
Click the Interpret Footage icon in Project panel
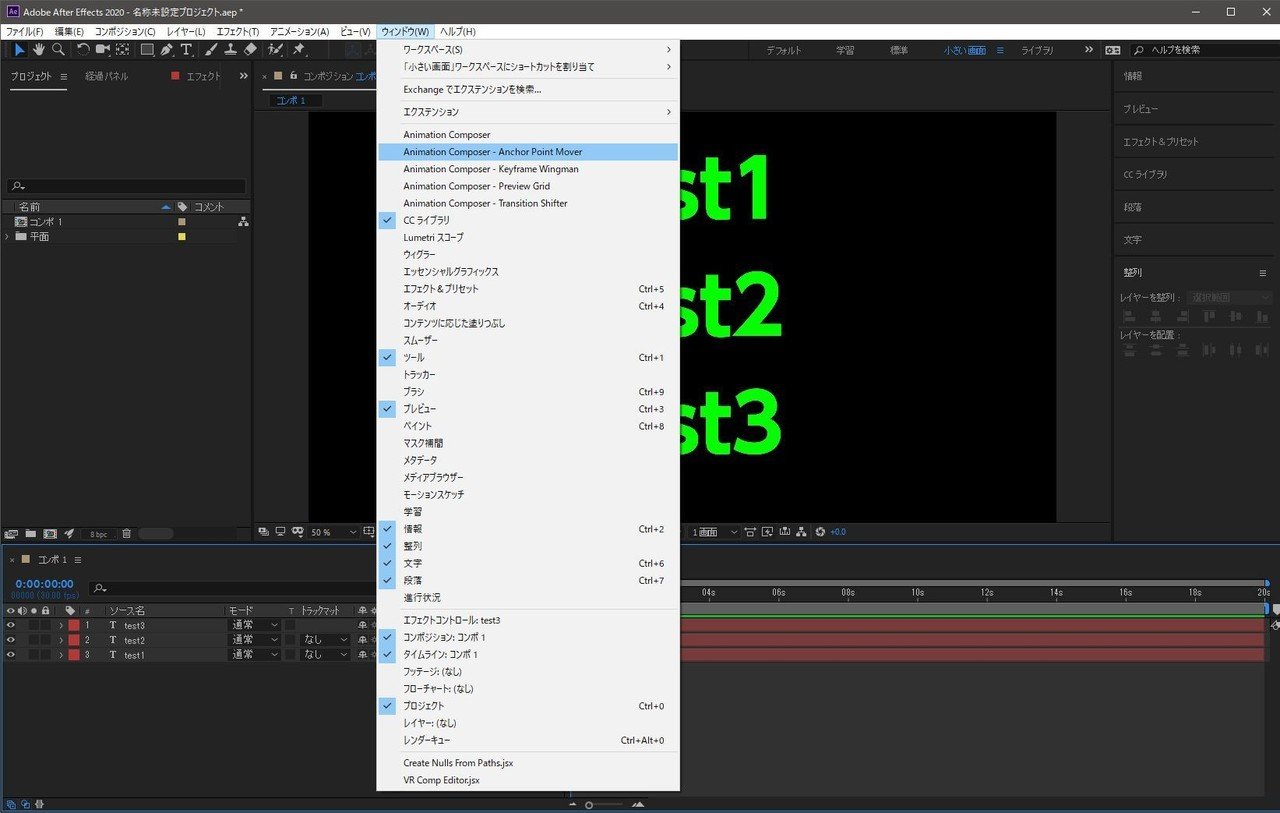pyautogui.click(x=12, y=533)
